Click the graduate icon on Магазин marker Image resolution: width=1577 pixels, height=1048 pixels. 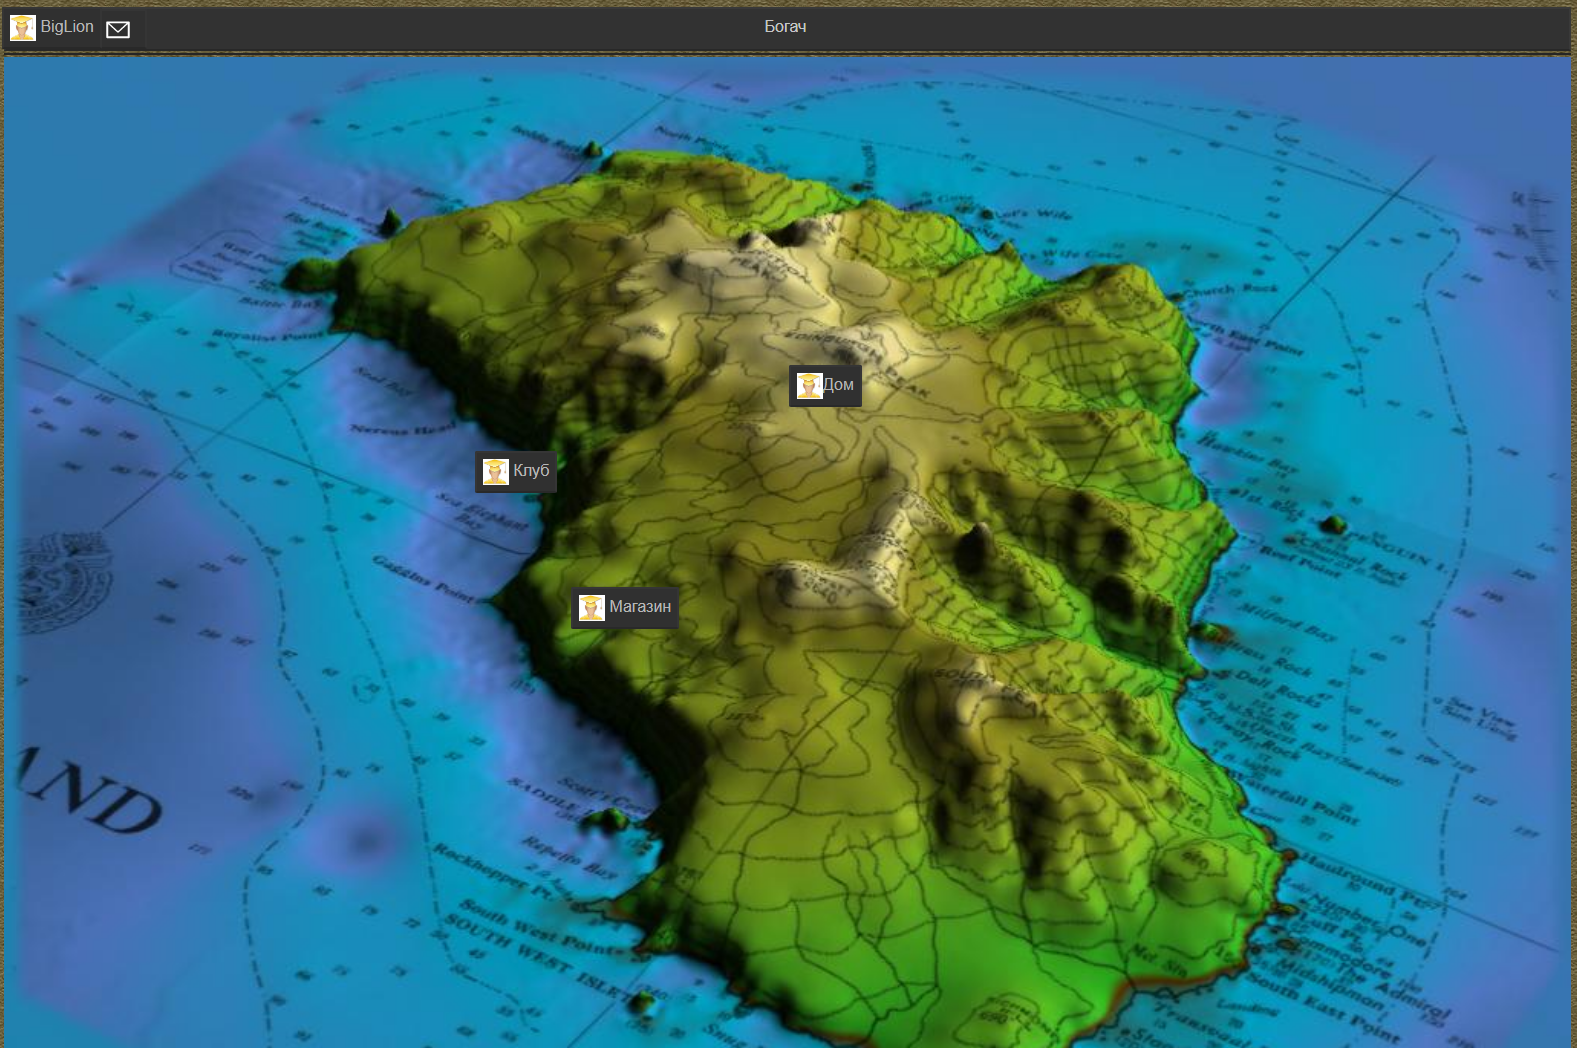coord(592,607)
